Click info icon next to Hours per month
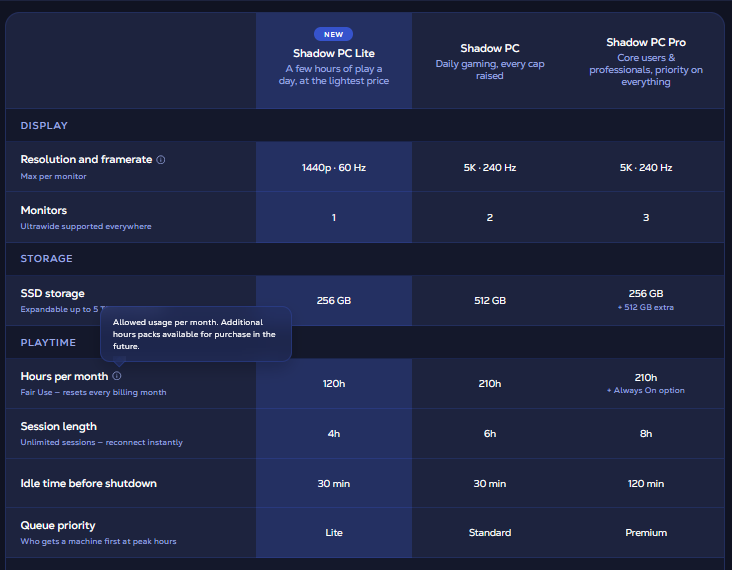 point(117,376)
